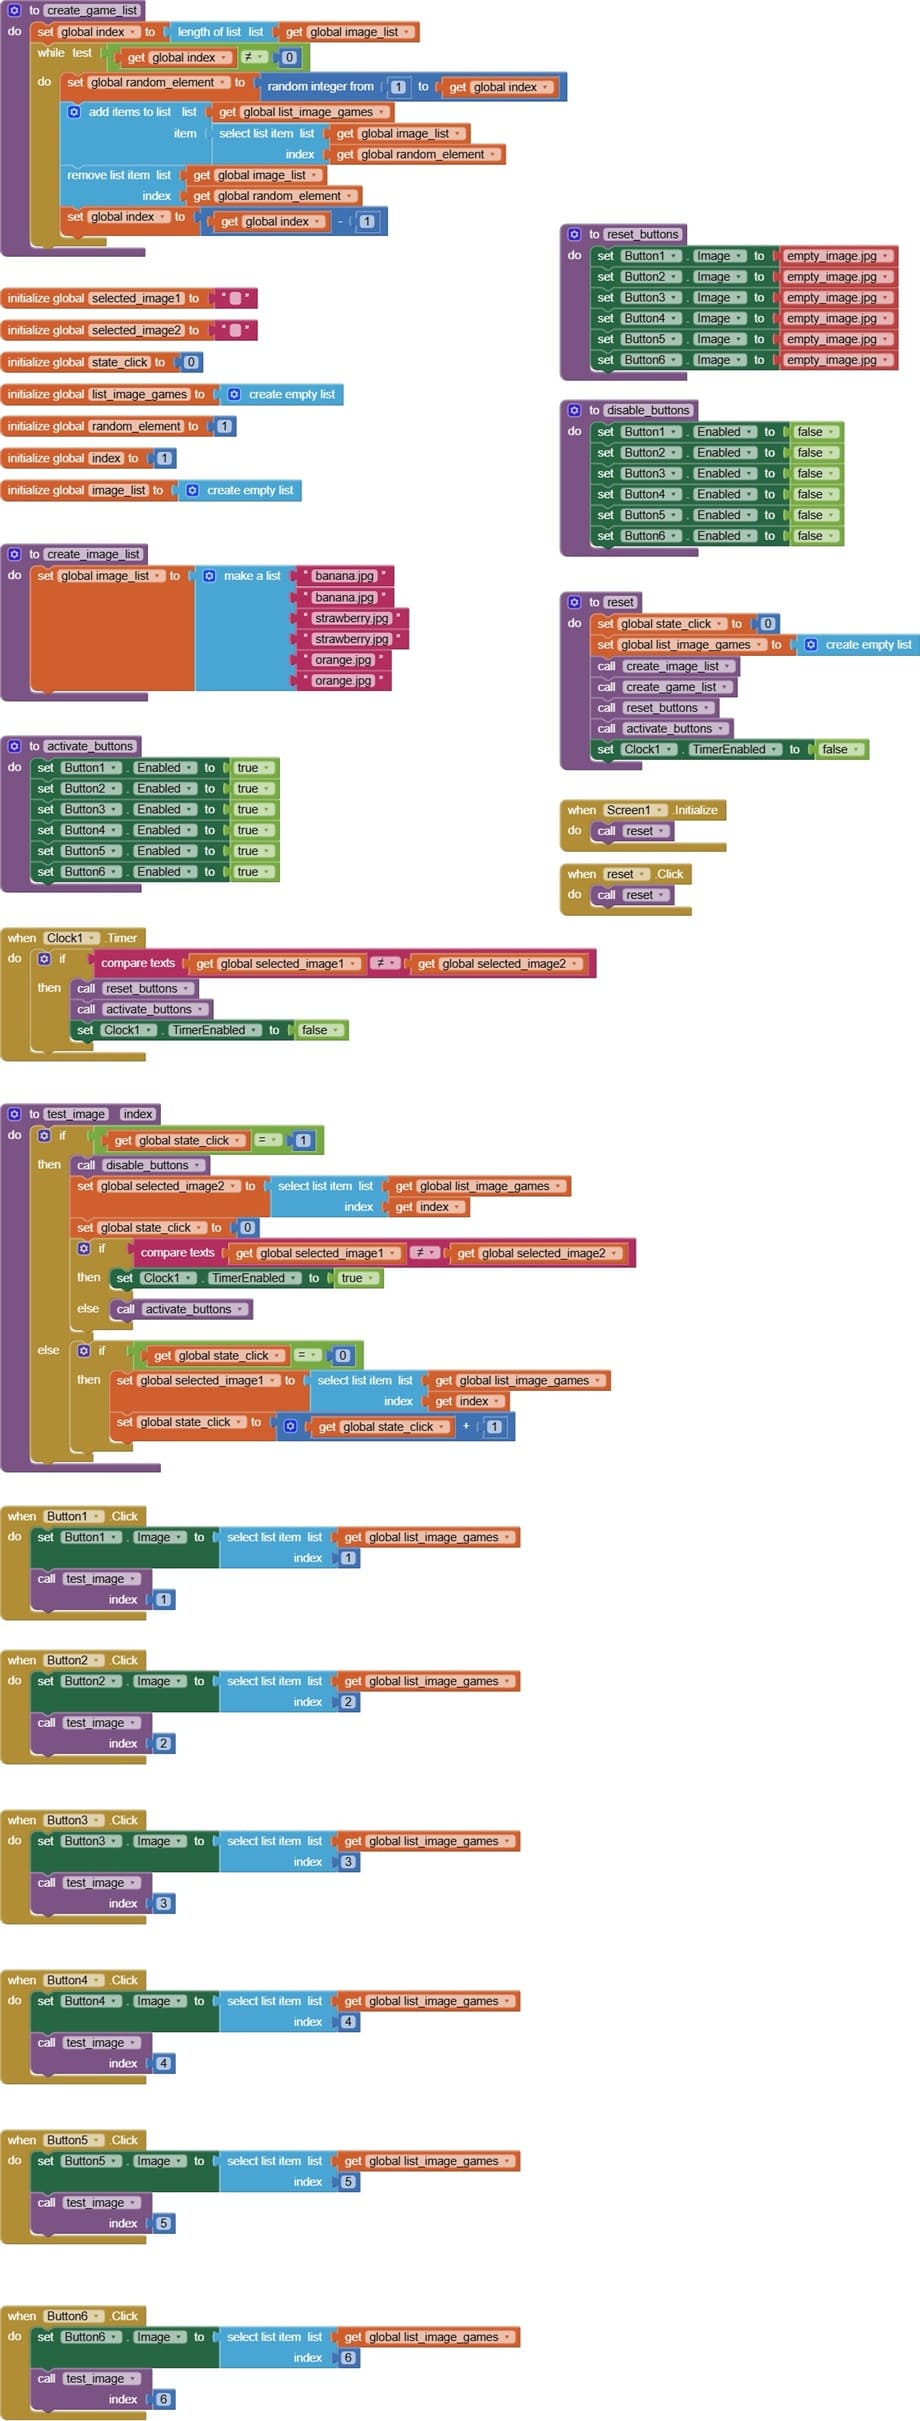Click the number 0 in state_click initialization
The image size is (920, 2421).
(x=191, y=362)
